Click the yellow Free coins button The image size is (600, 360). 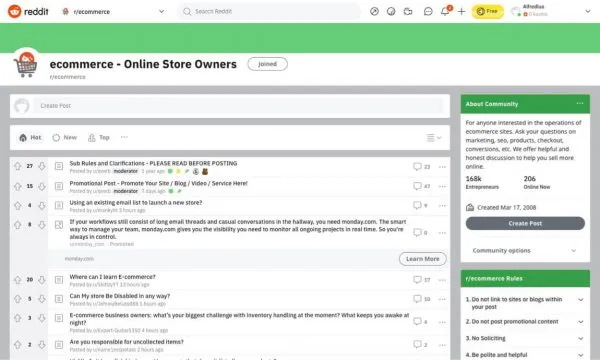[488, 11]
